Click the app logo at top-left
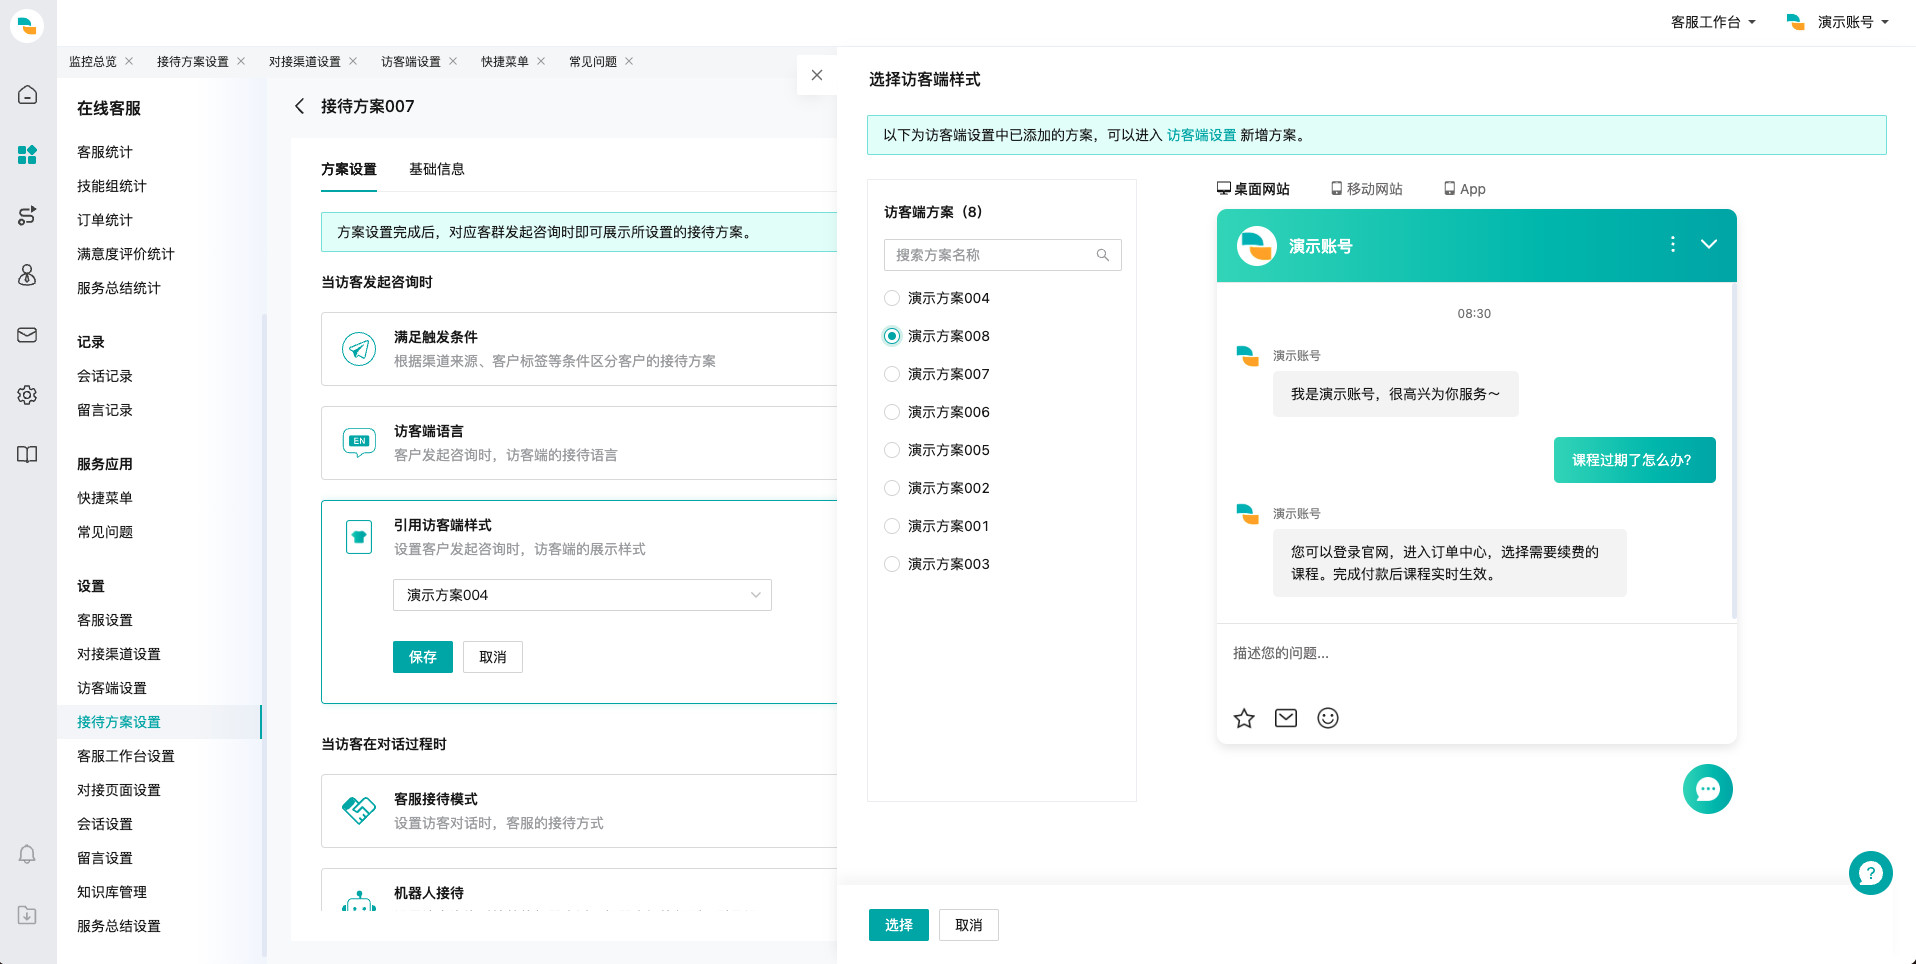The height and width of the screenshot is (964, 1916). [27, 26]
